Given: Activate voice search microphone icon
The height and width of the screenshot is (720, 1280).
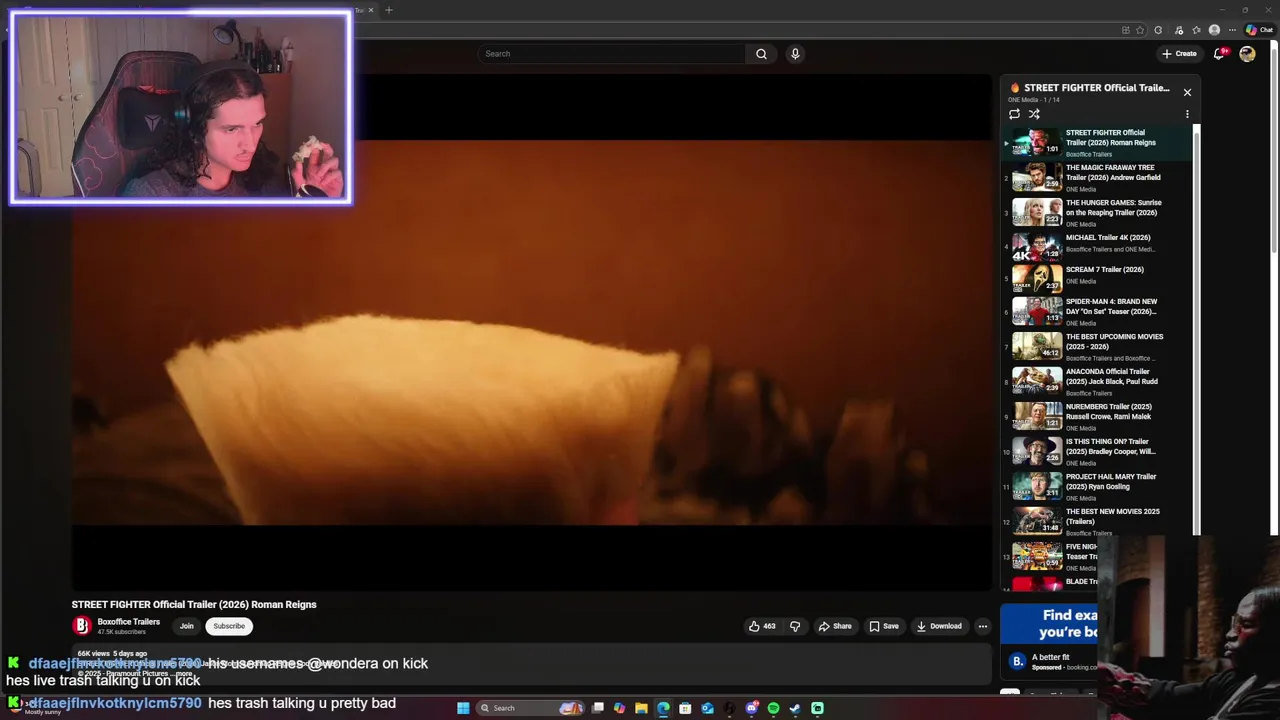Looking at the screenshot, I should [795, 54].
